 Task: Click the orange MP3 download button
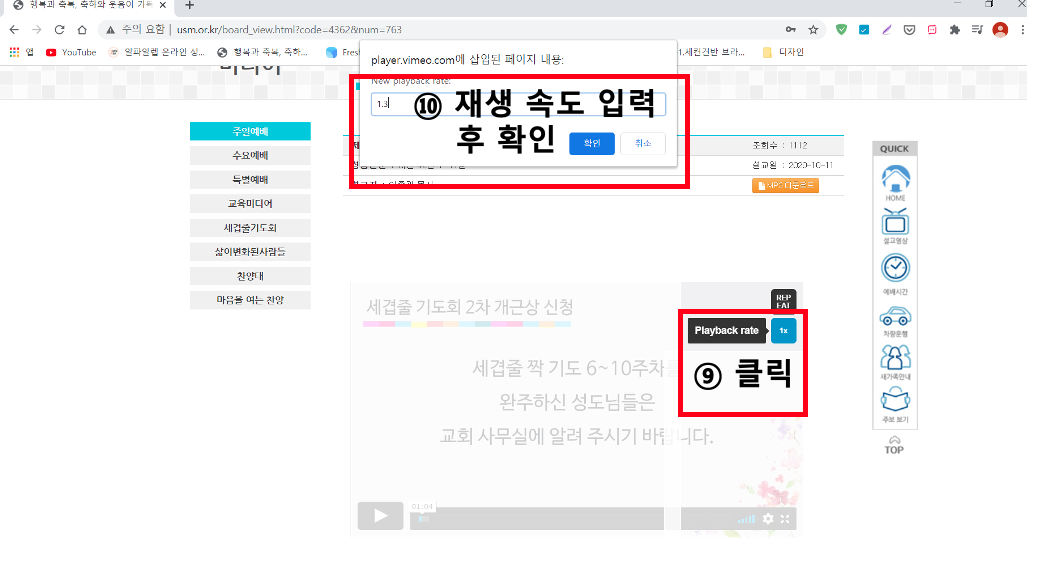(785, 186)
